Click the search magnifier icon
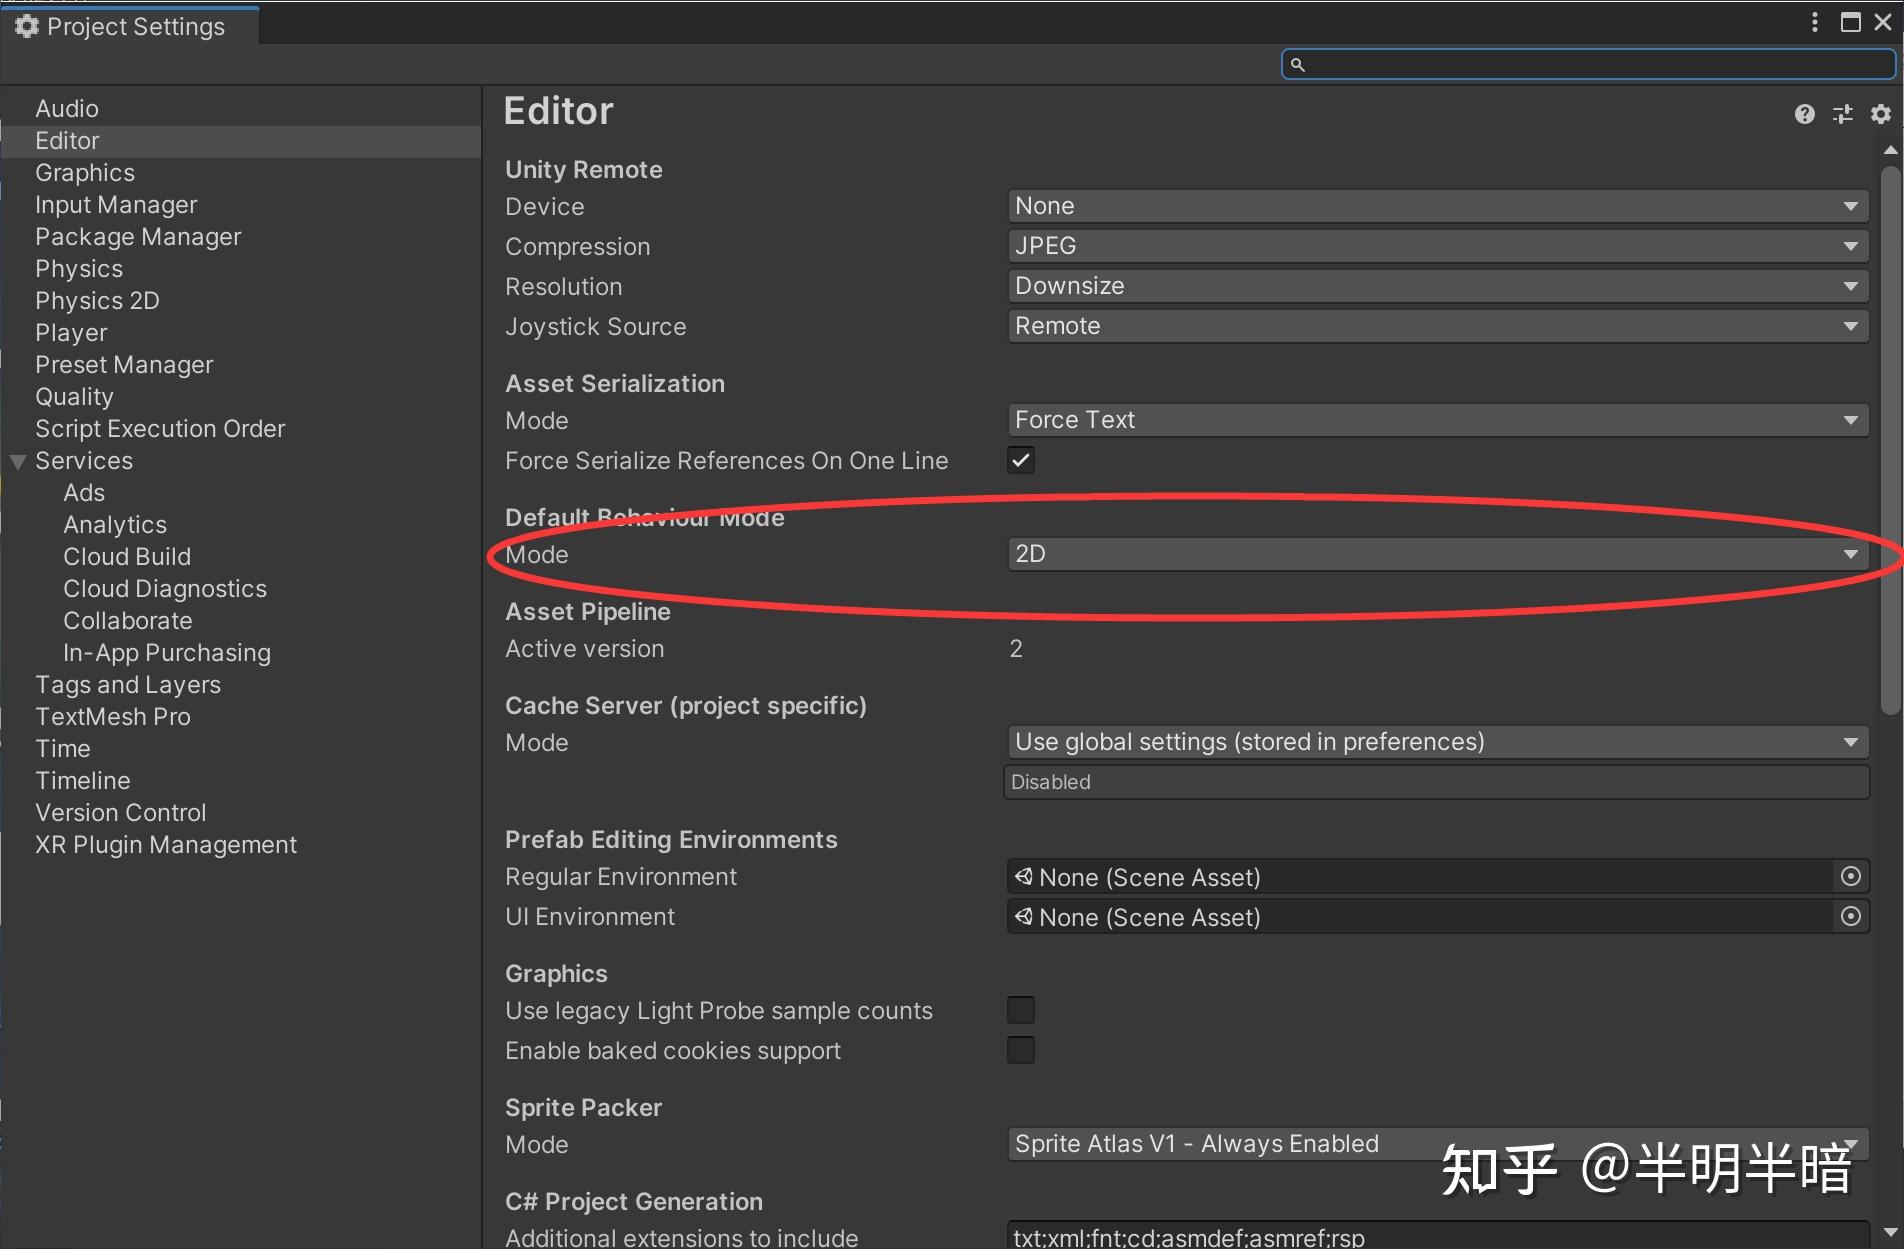1904x1249 pixels. click(x=1297, y=65)
